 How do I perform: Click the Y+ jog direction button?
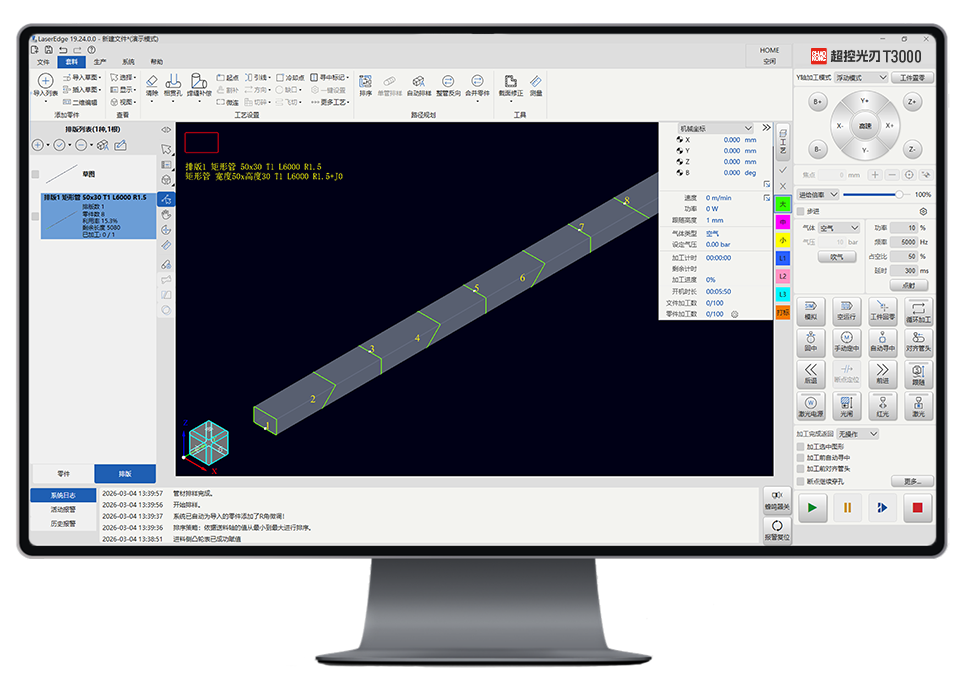pos(865,101)
